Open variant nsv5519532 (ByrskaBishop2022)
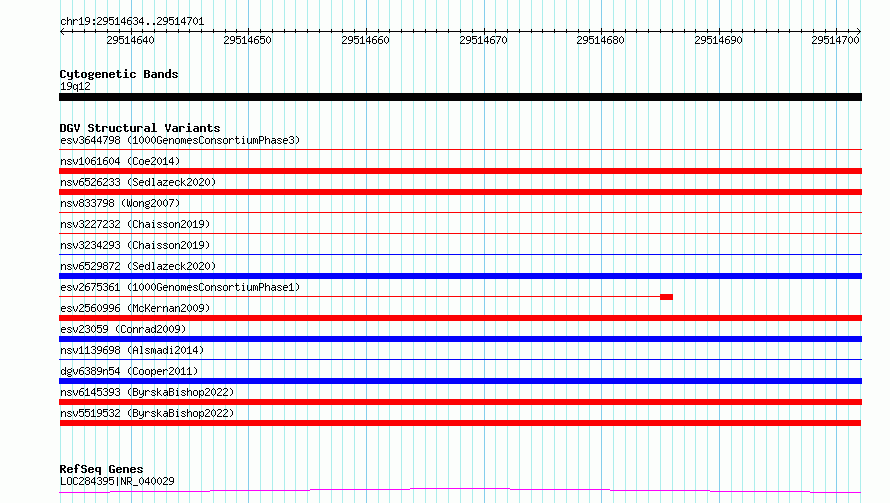 (x=147, y=413)
